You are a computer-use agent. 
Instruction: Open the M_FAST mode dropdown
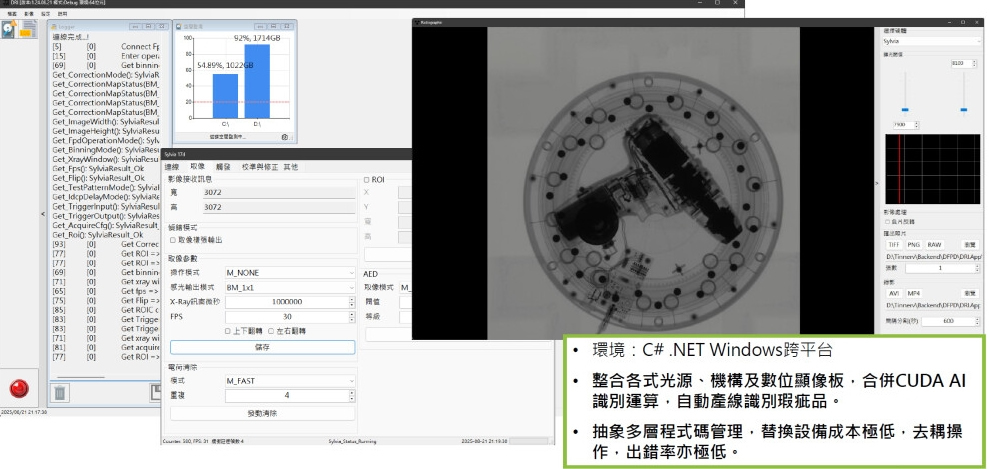point(289,381)
